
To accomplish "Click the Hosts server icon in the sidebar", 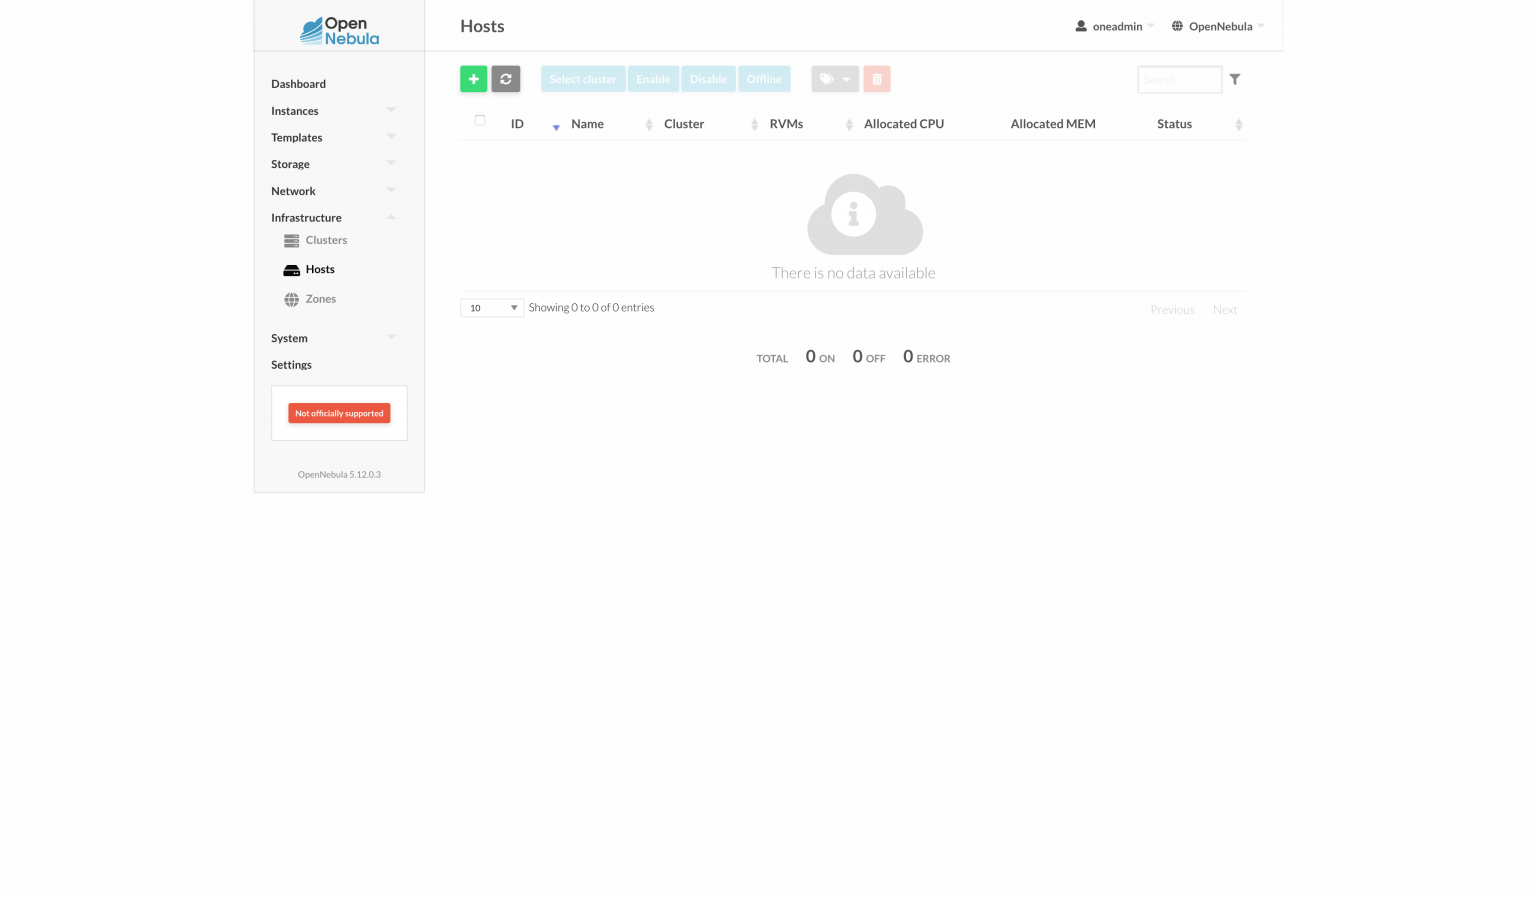I will pos(291,269).
